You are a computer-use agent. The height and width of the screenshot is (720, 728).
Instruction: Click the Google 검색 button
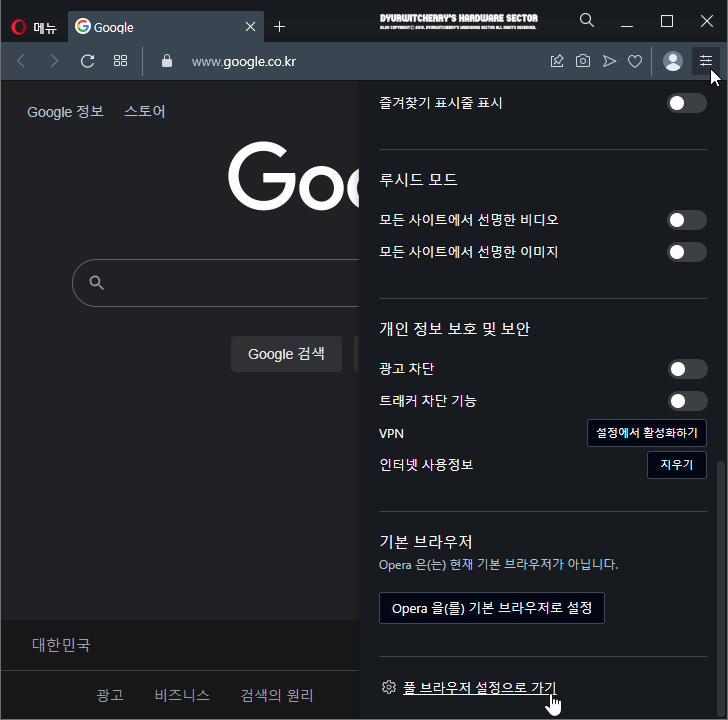pos(286,354)
